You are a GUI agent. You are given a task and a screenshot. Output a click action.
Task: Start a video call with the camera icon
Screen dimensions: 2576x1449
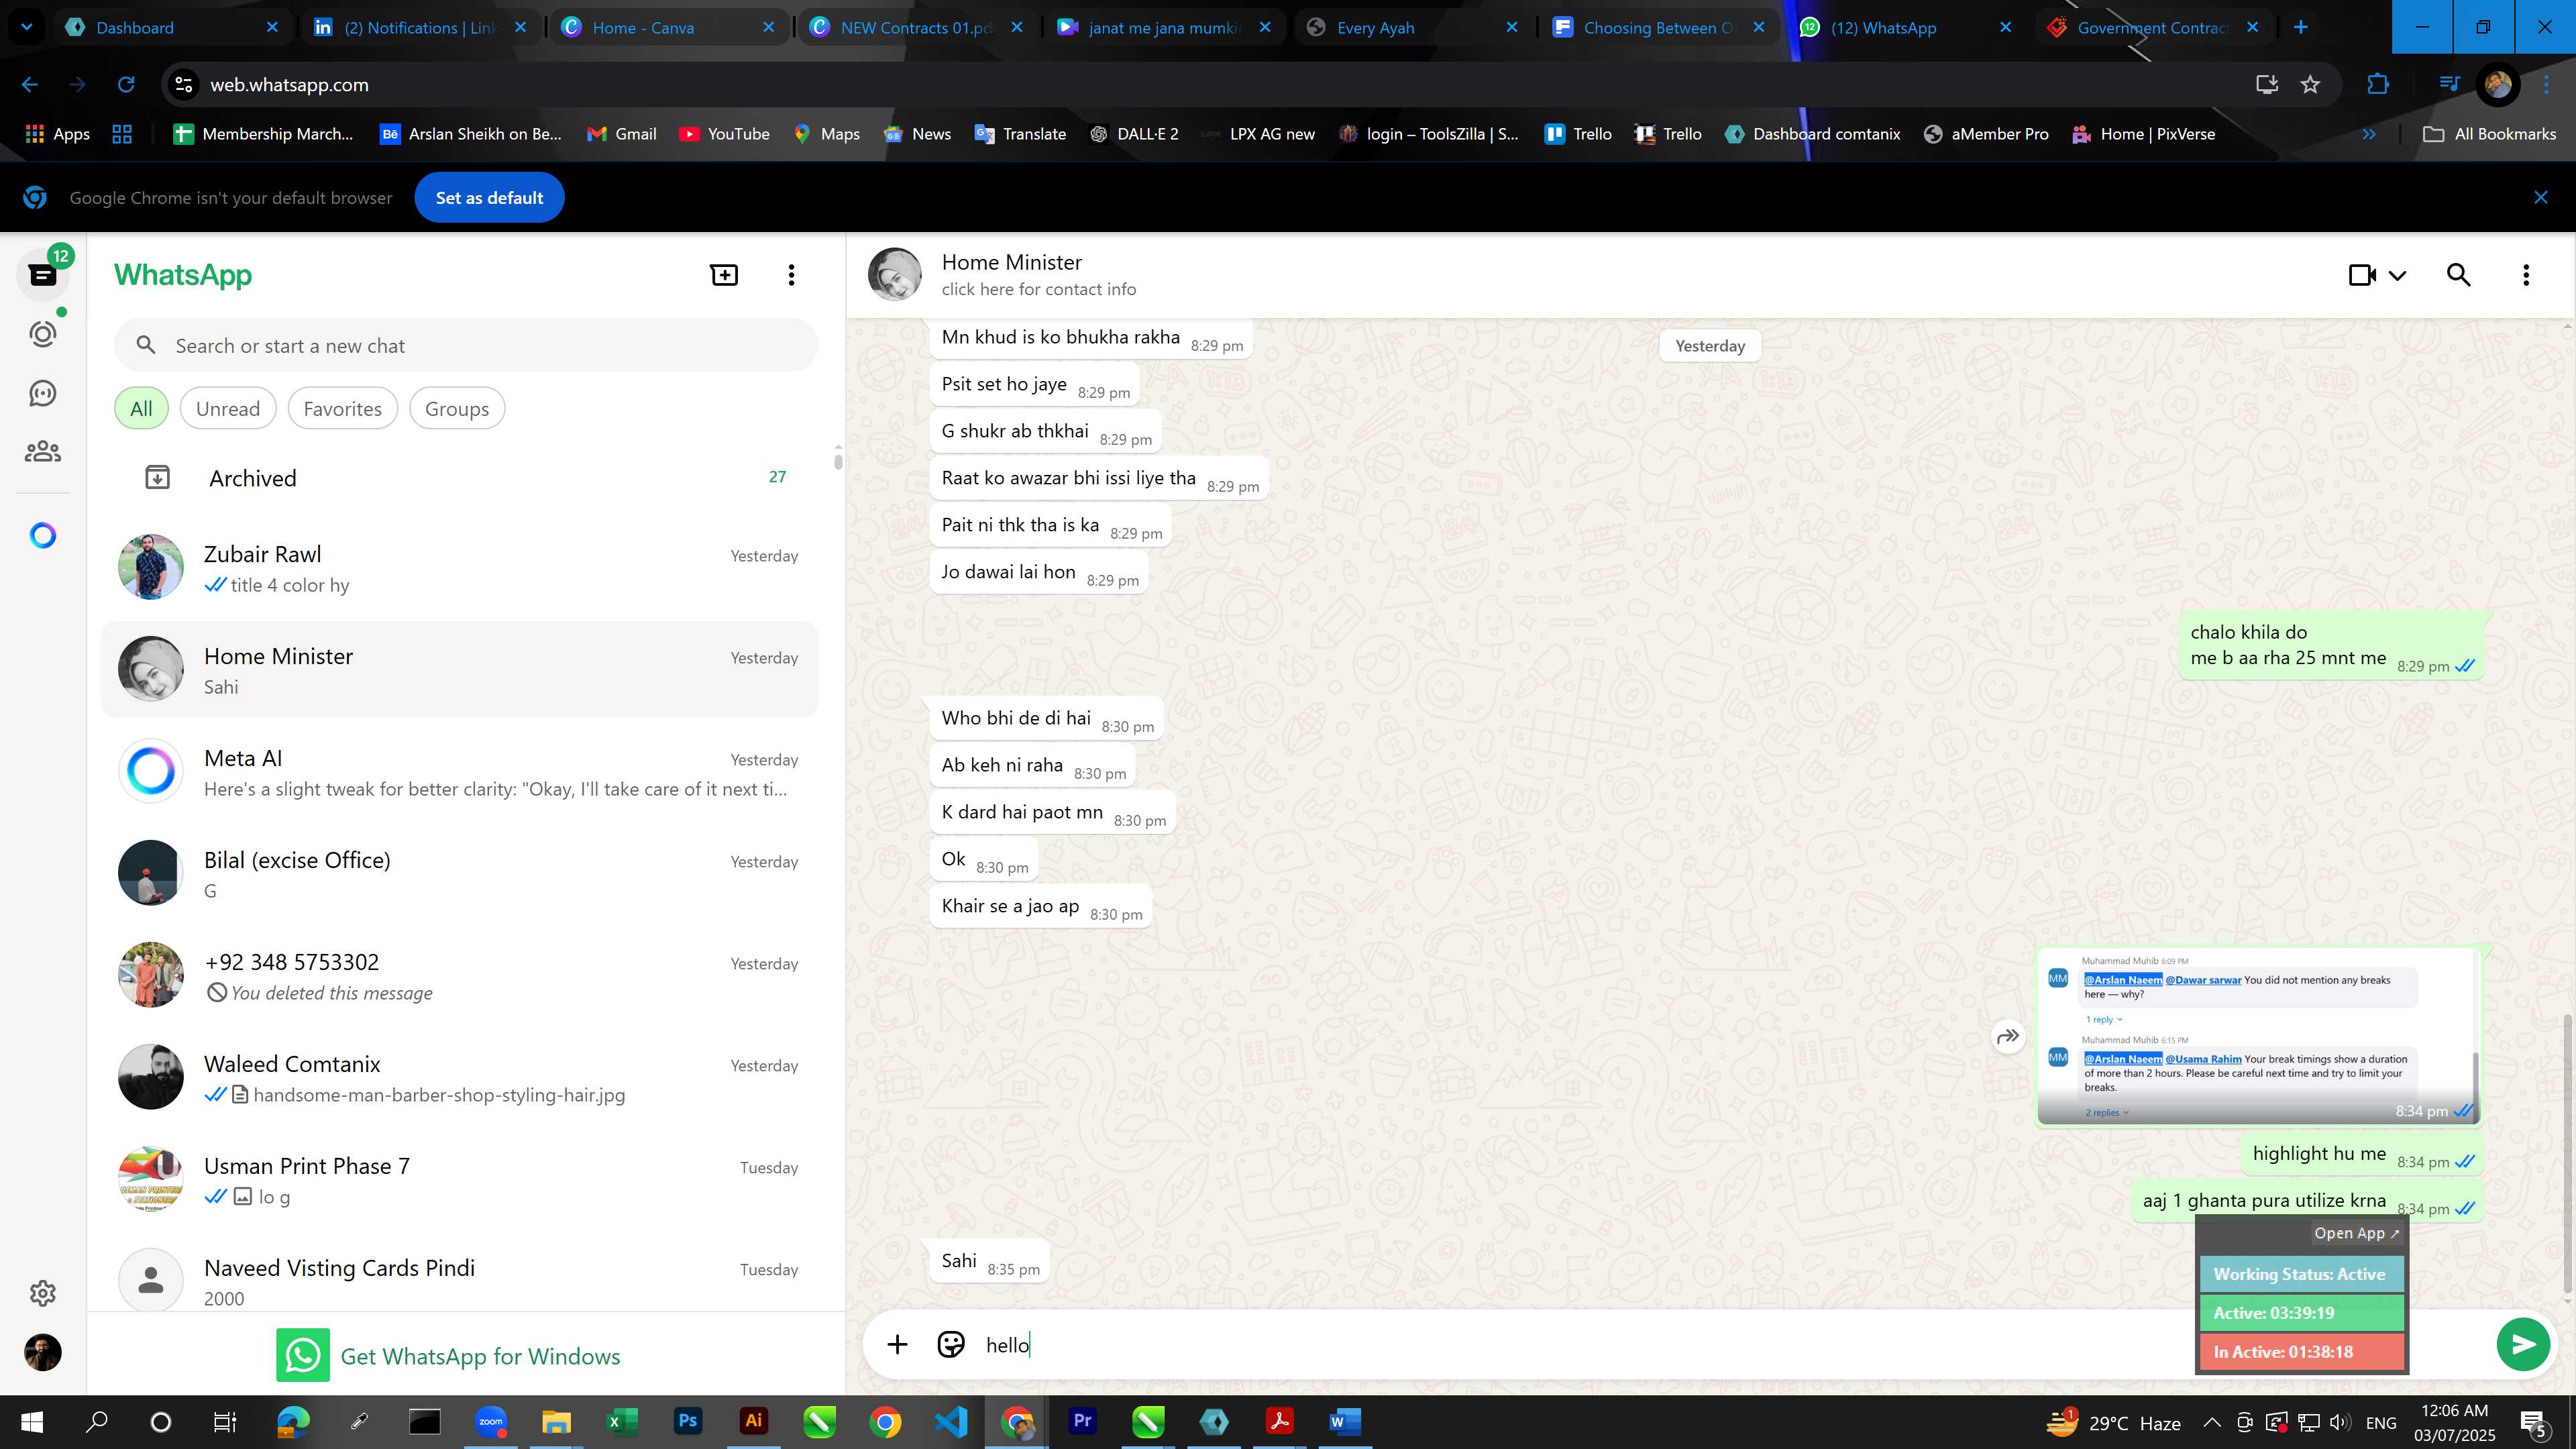2362,275
